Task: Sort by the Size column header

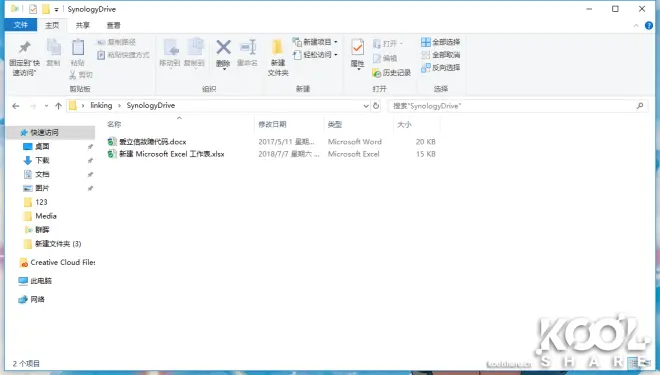Action: [417, 124]
